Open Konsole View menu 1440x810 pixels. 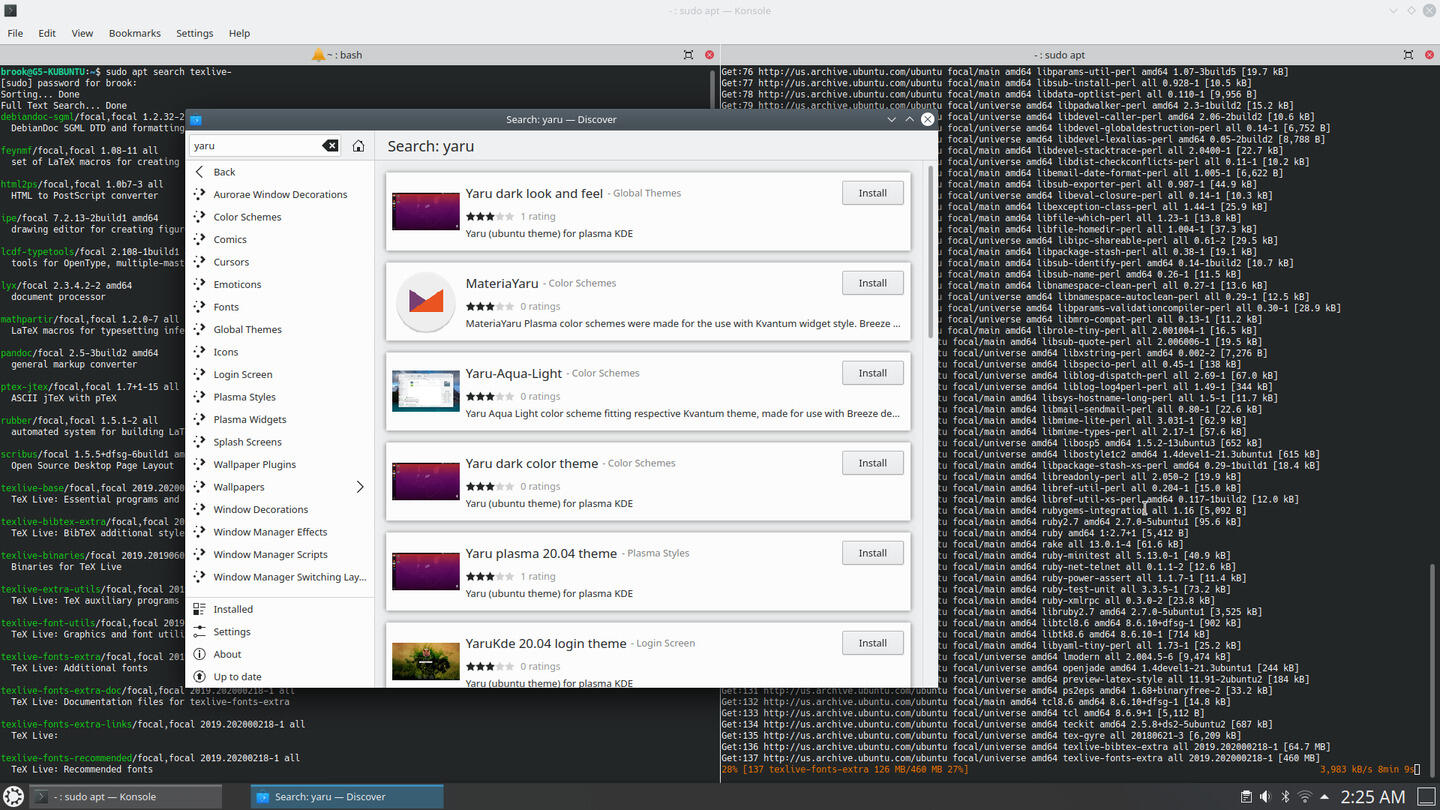pos(82,33)
